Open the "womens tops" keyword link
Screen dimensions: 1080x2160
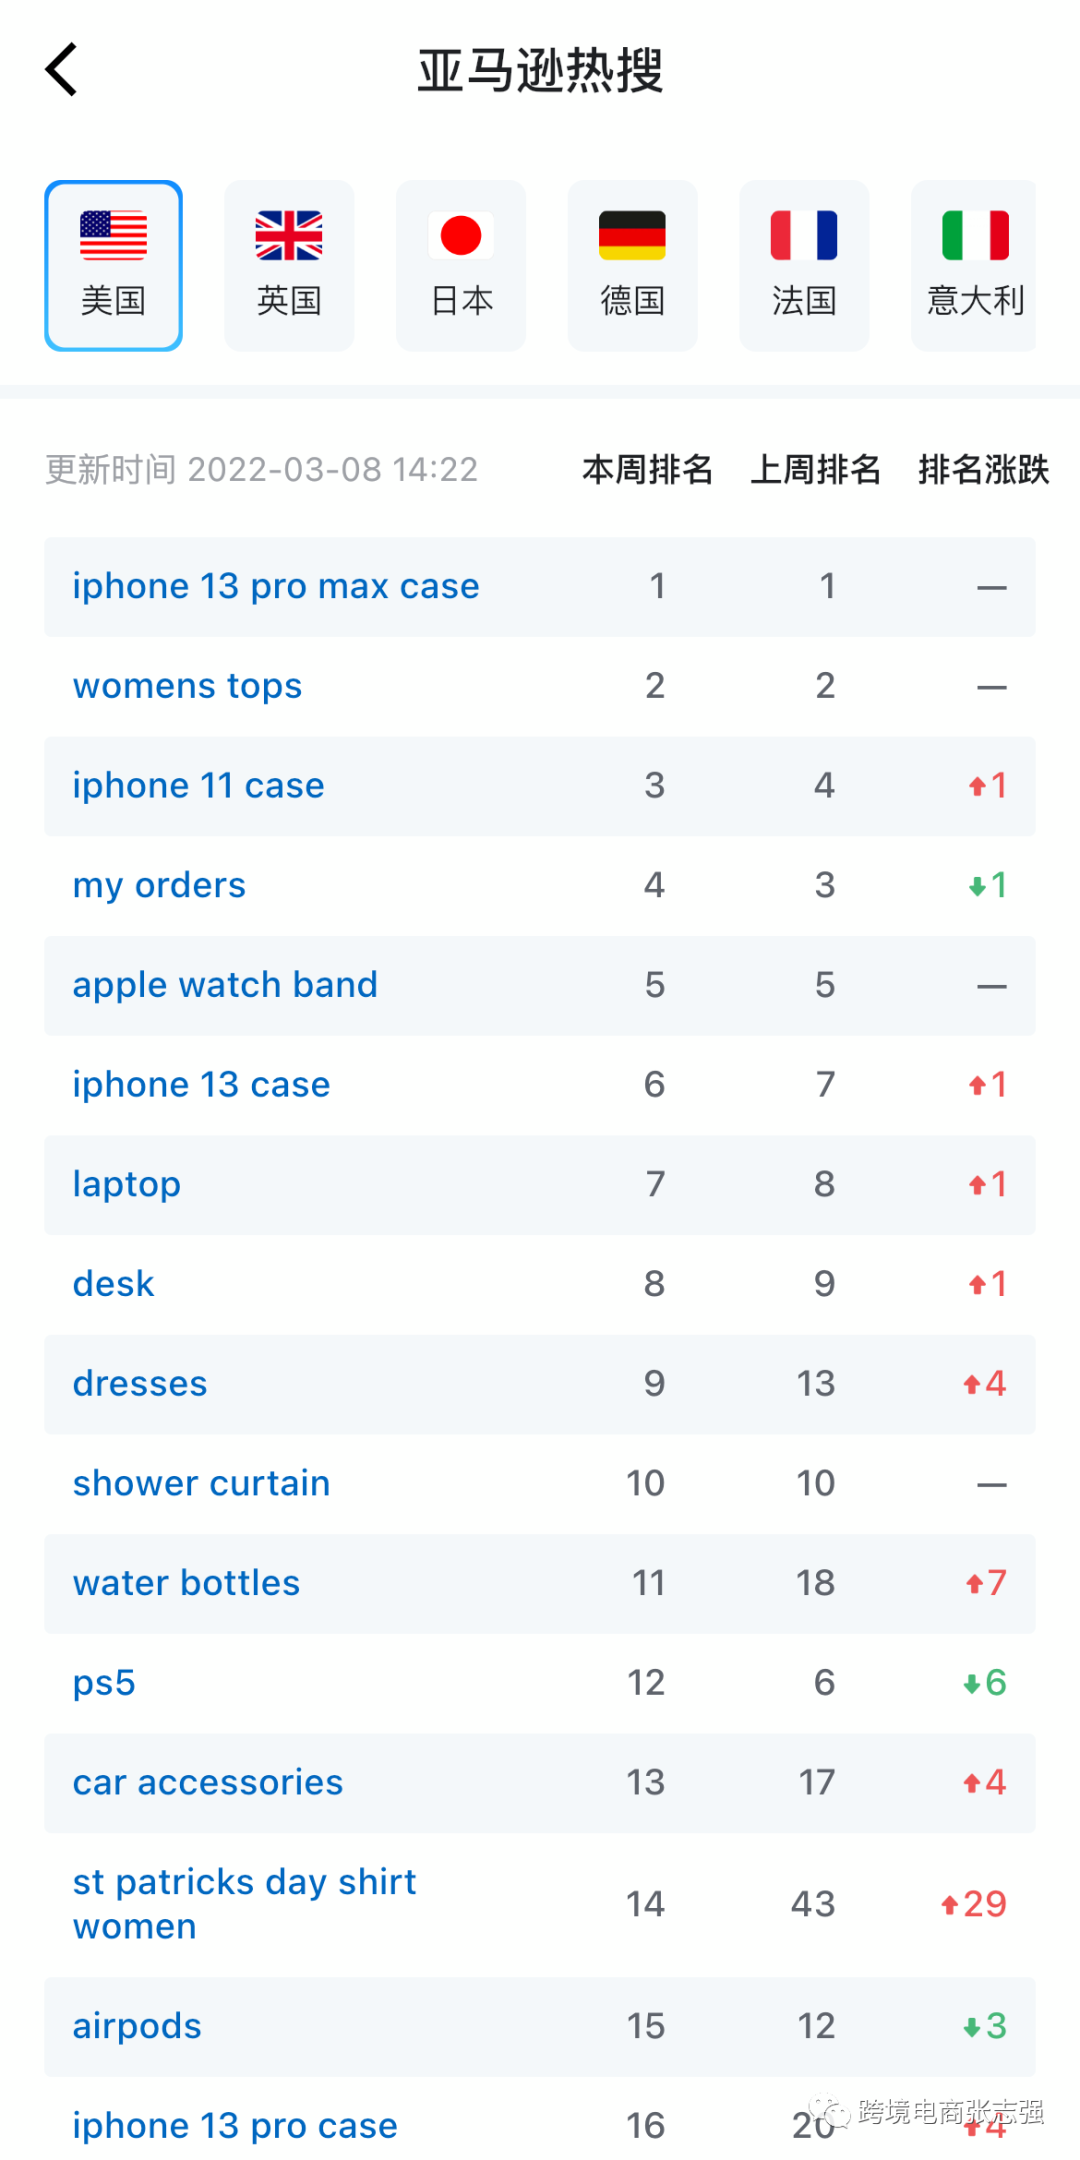[187, 686]
